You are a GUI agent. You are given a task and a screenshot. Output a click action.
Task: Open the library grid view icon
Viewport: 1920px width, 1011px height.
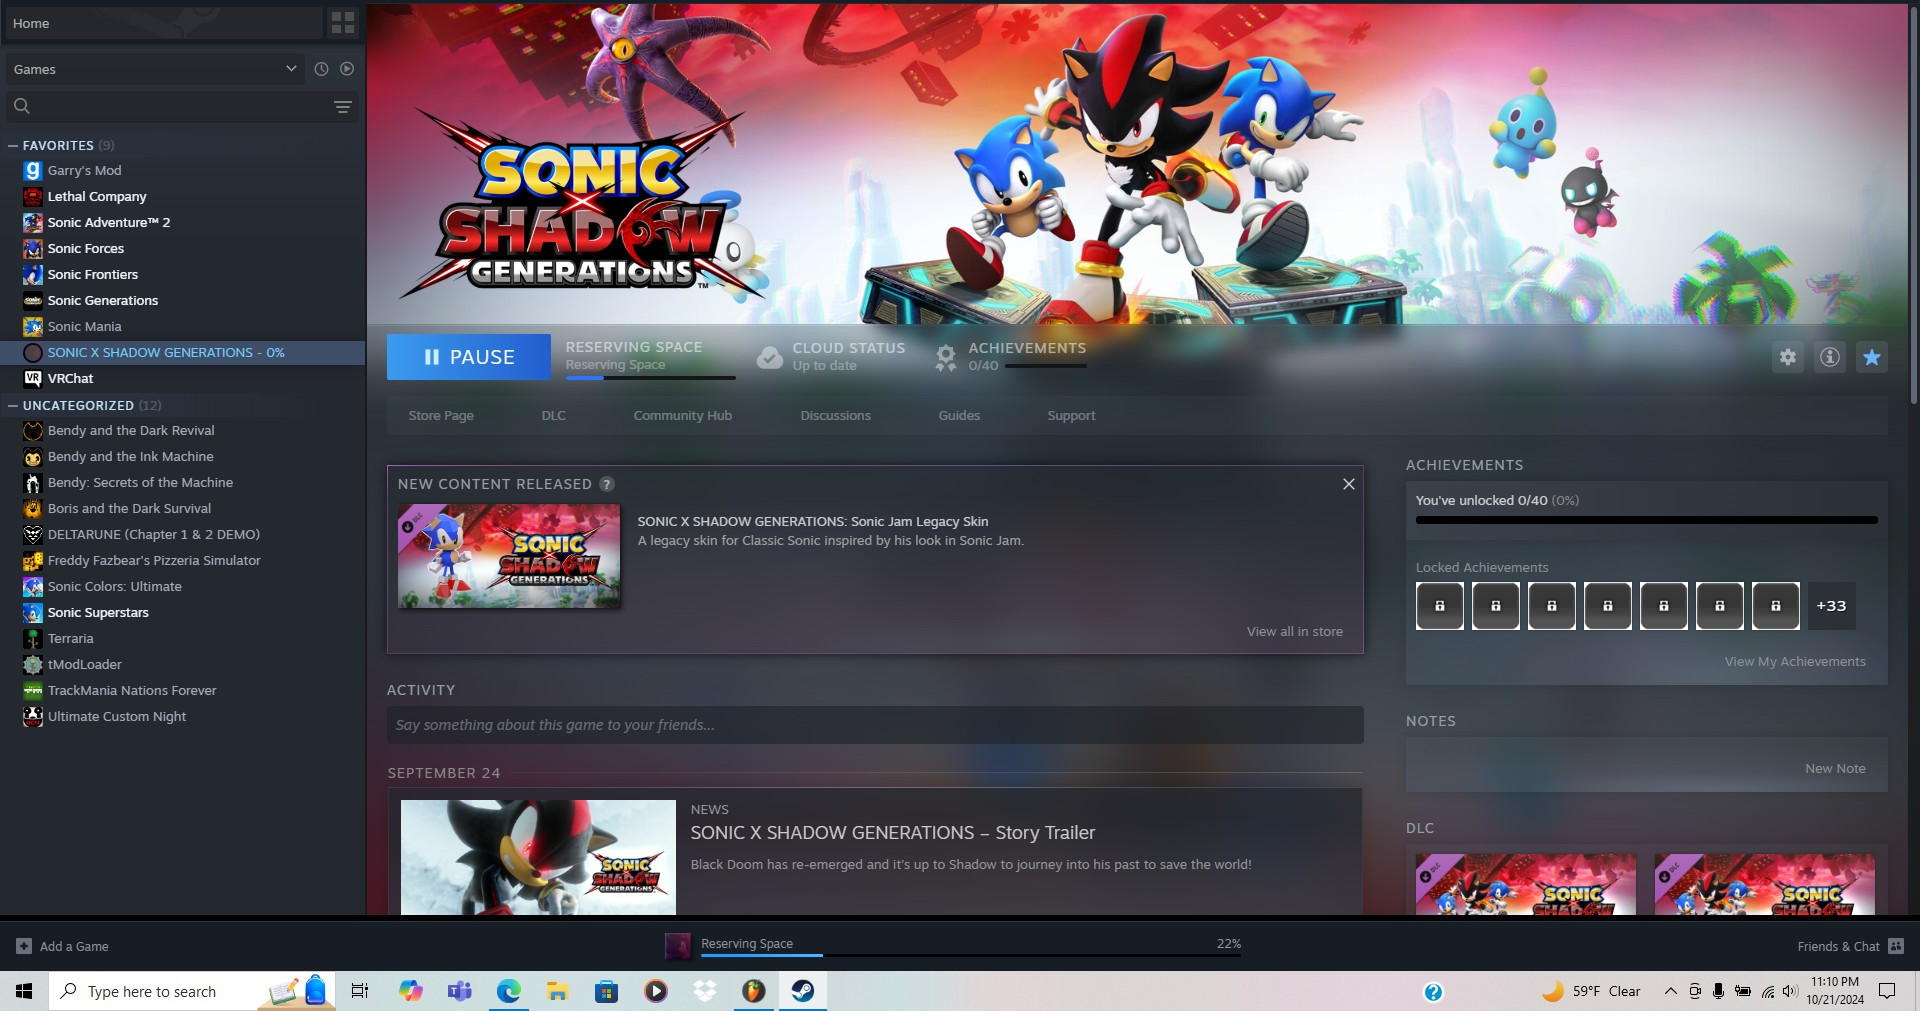pyautogui.click(x=342, y=22)
